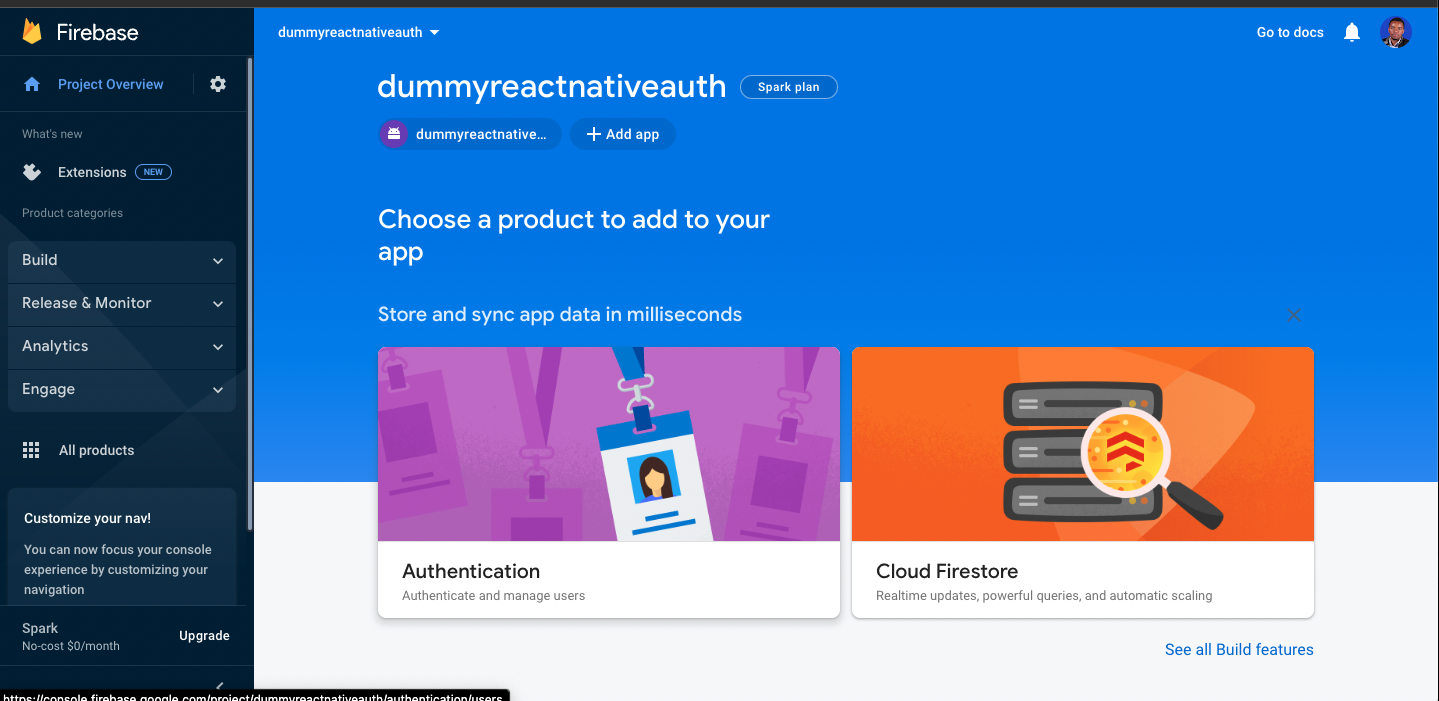Open the dummyreactnativeauth project dropdown
The image size is (1439, 701).
[x=359, y=32]
